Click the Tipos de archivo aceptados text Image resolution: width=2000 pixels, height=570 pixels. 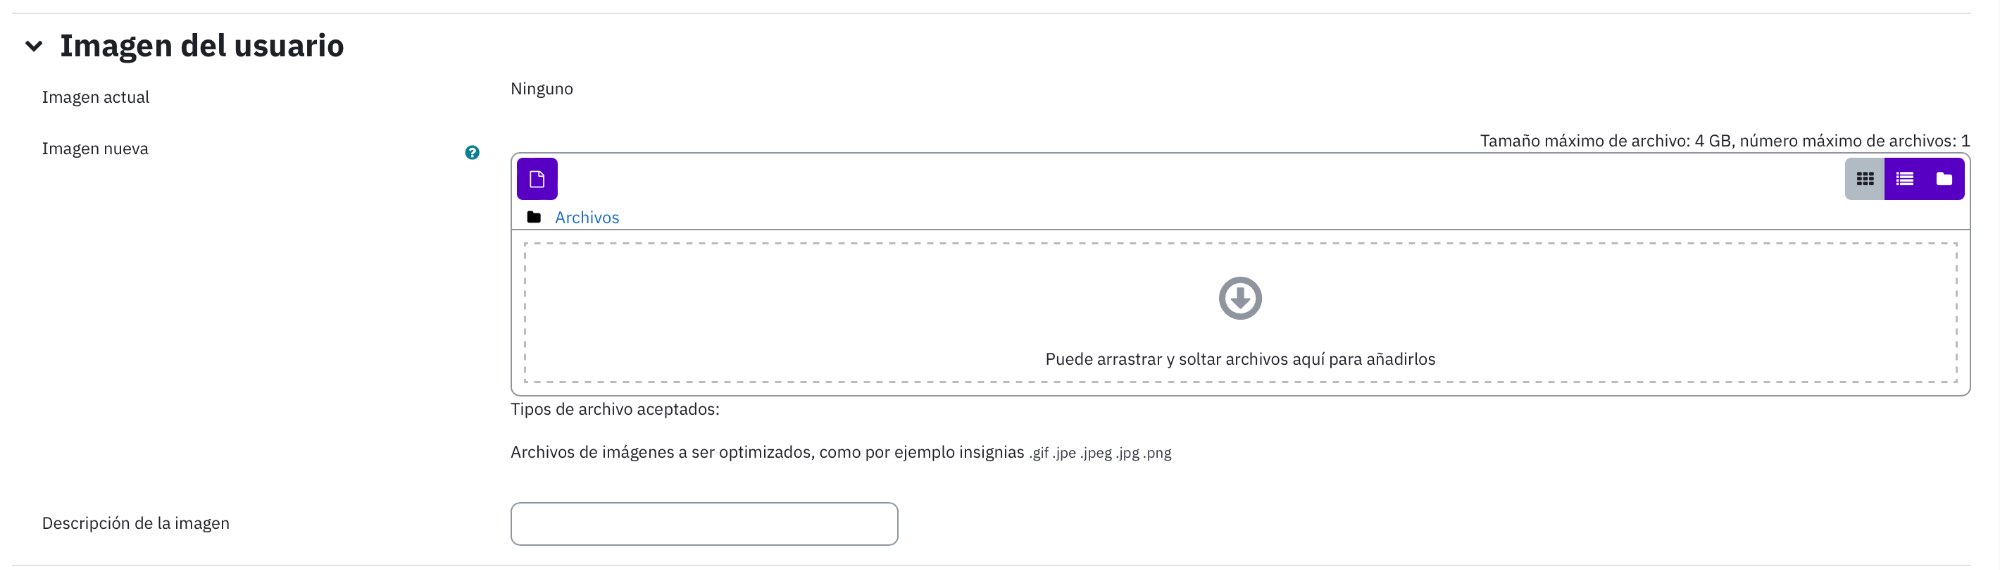[x=615, y=409]
